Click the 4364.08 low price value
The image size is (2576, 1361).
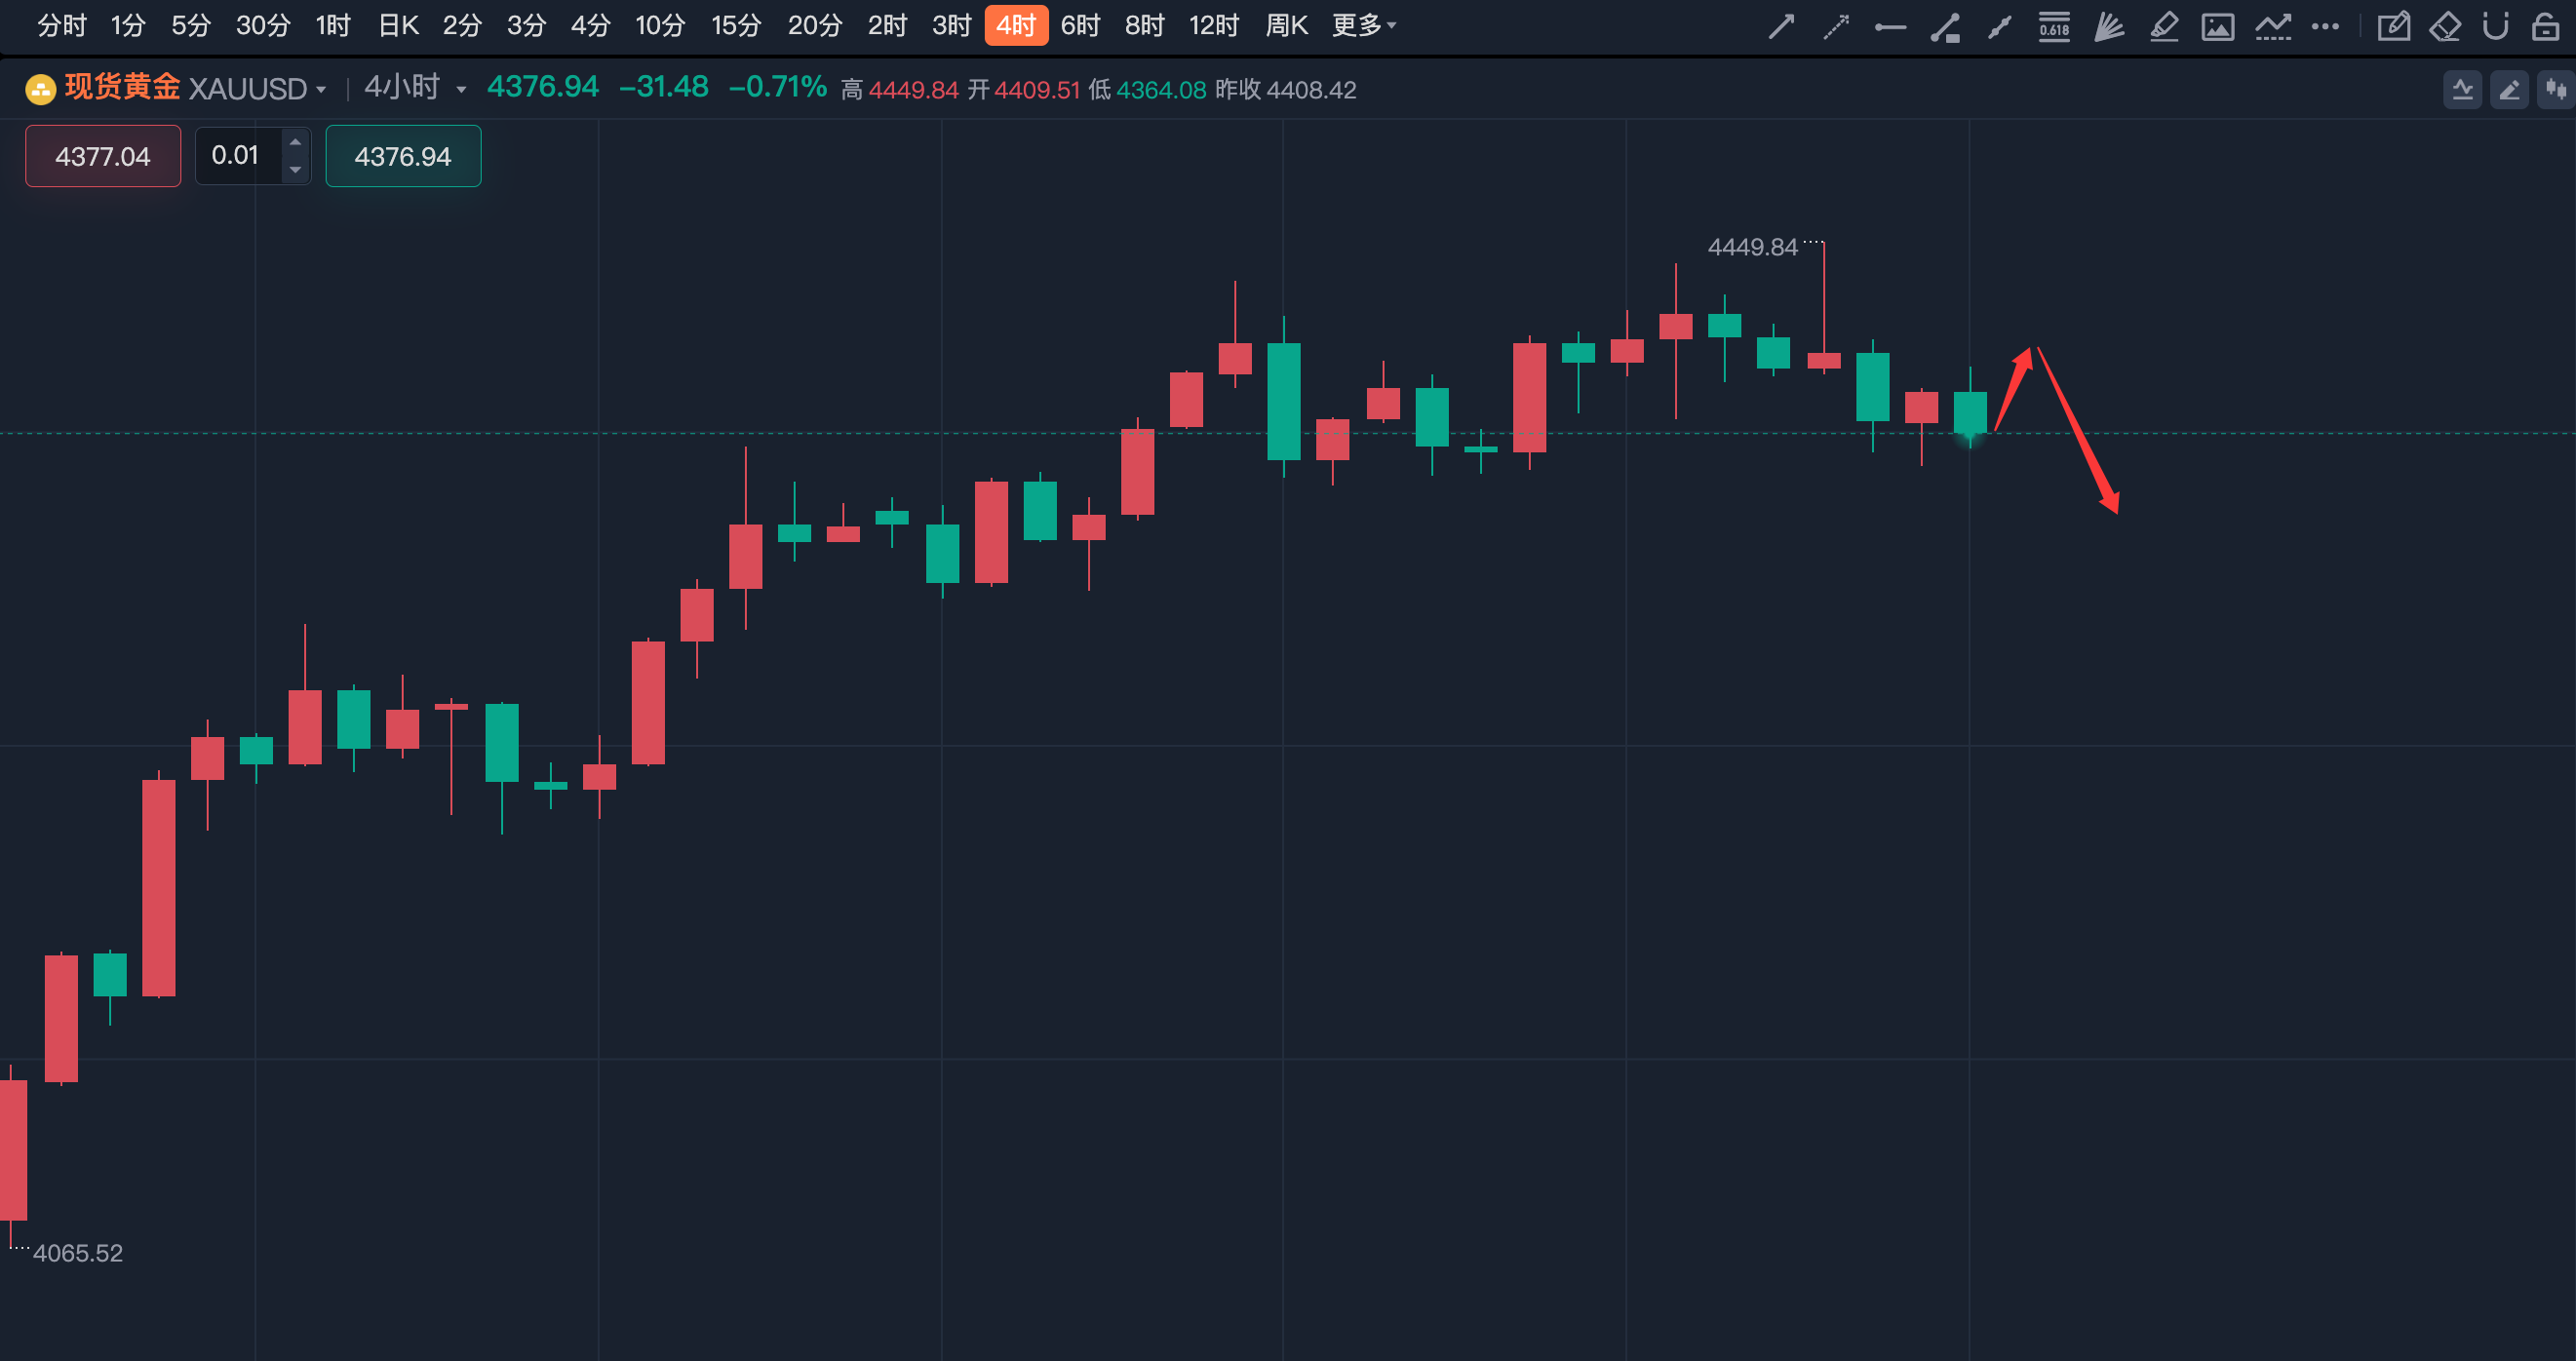[1161, 90]
